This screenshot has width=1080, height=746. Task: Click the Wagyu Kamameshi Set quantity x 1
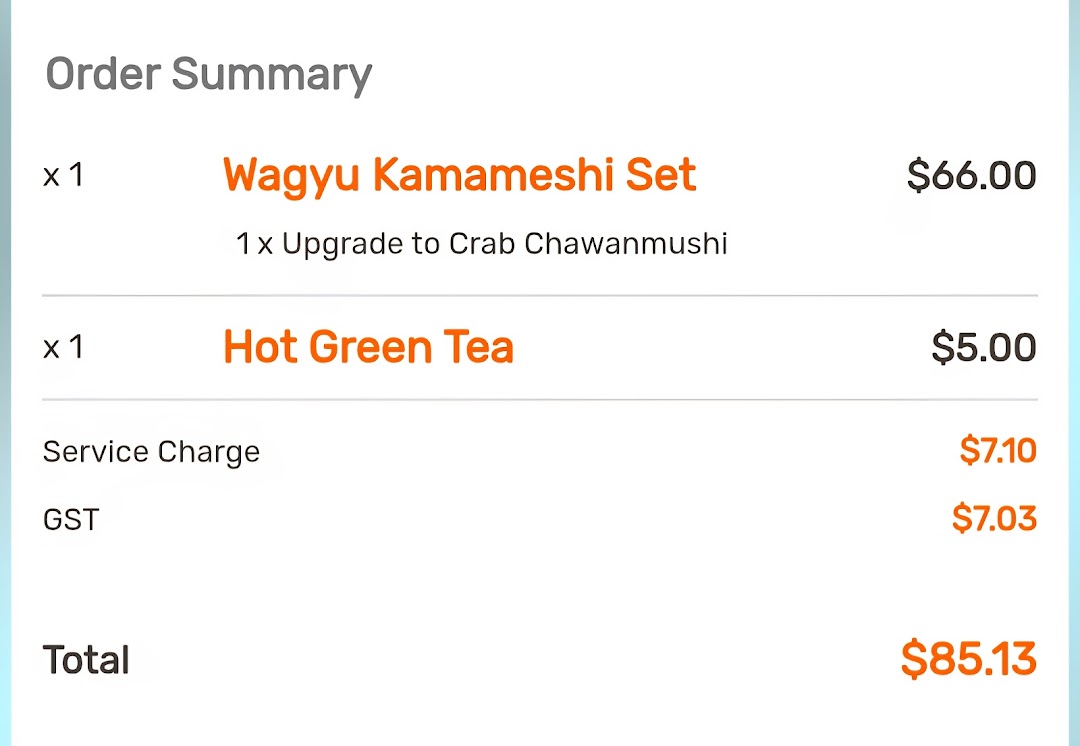pos(63,176)
